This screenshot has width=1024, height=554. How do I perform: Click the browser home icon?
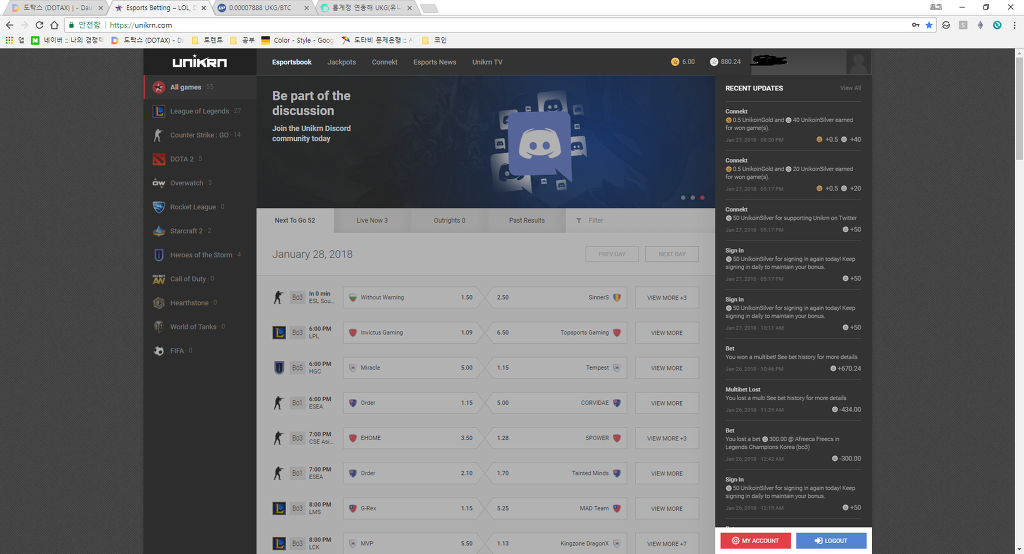click(55, 25)
